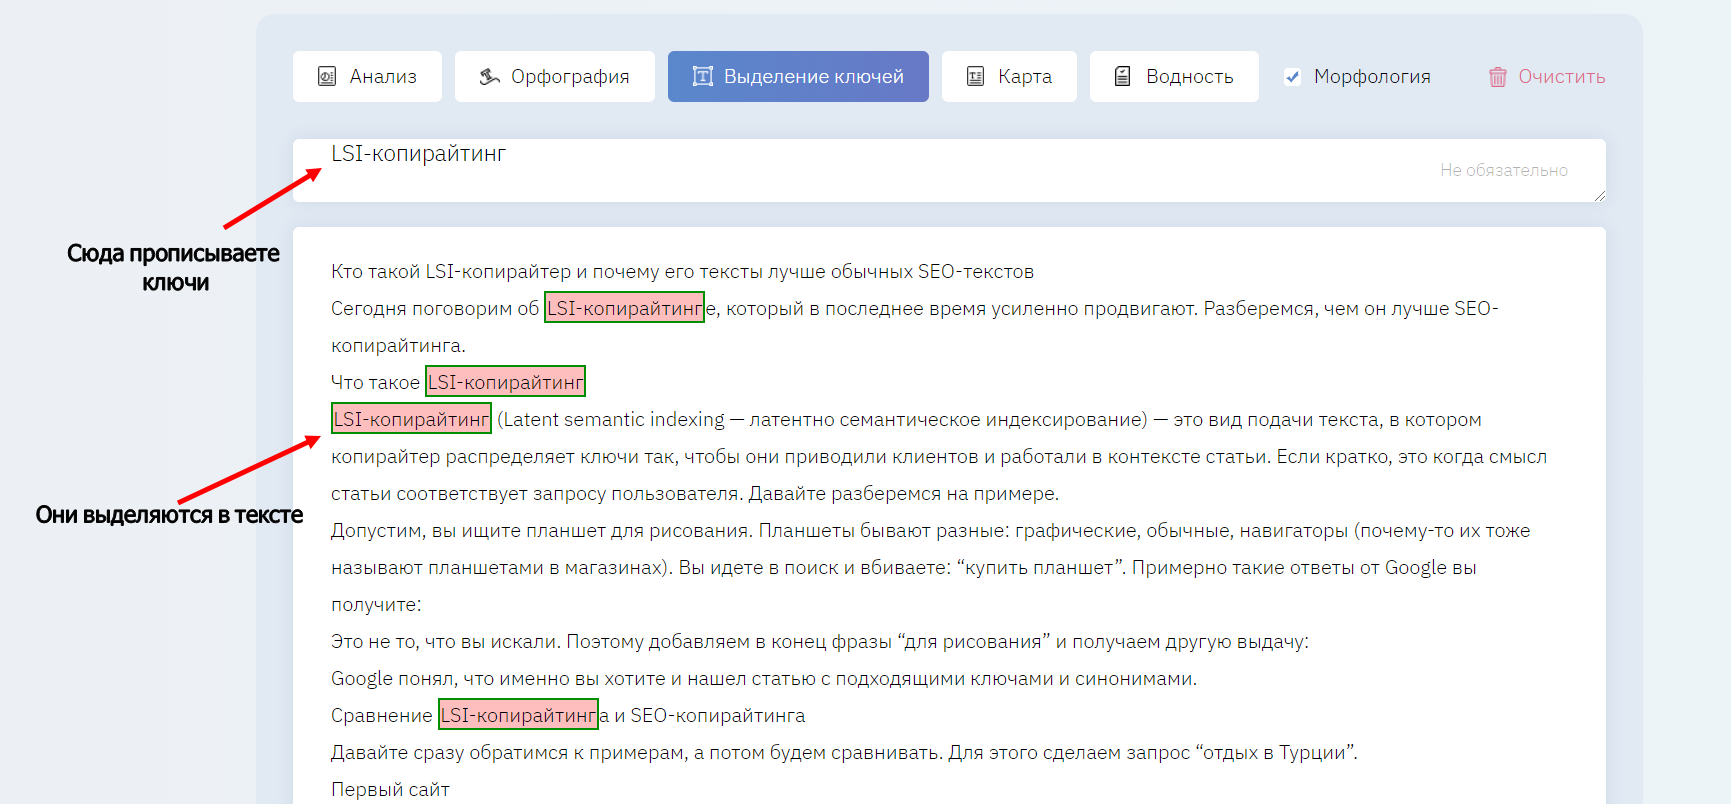Viewport: 1731px width, 804px height.
Task: Click the Выделение ключей text icon
Action: pos(703,76)
